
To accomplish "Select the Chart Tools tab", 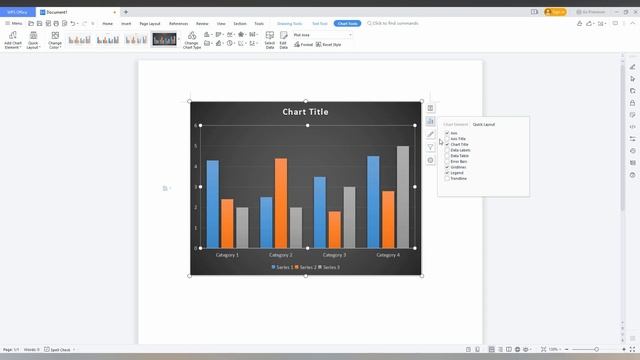I will 347,24.
